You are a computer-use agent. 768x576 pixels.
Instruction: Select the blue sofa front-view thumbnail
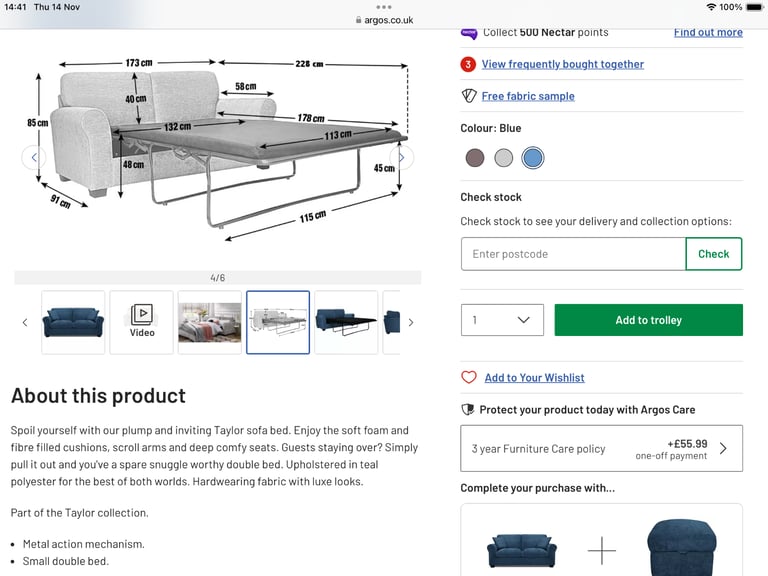pos(73,322)
